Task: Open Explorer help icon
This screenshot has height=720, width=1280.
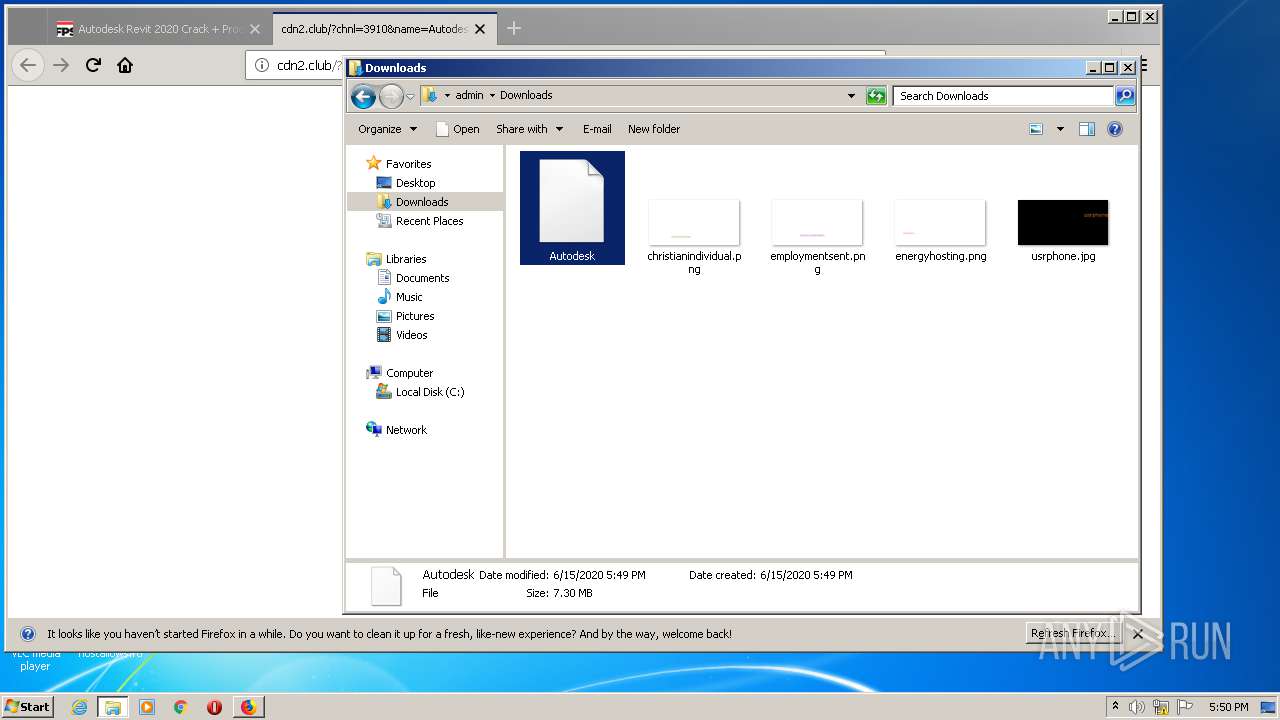Action: [1115, 129]
